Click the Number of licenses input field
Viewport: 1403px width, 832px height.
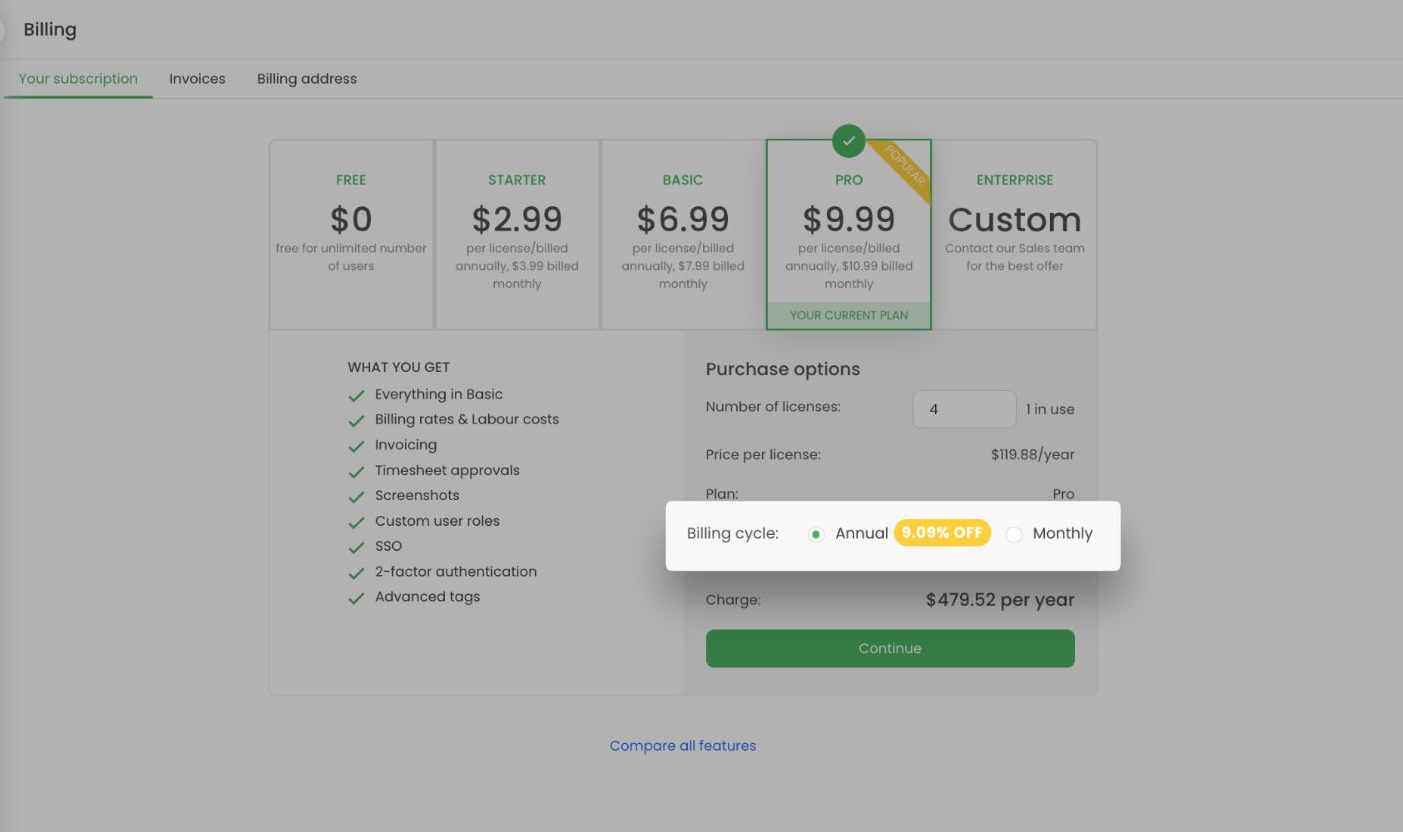point(963,409)
